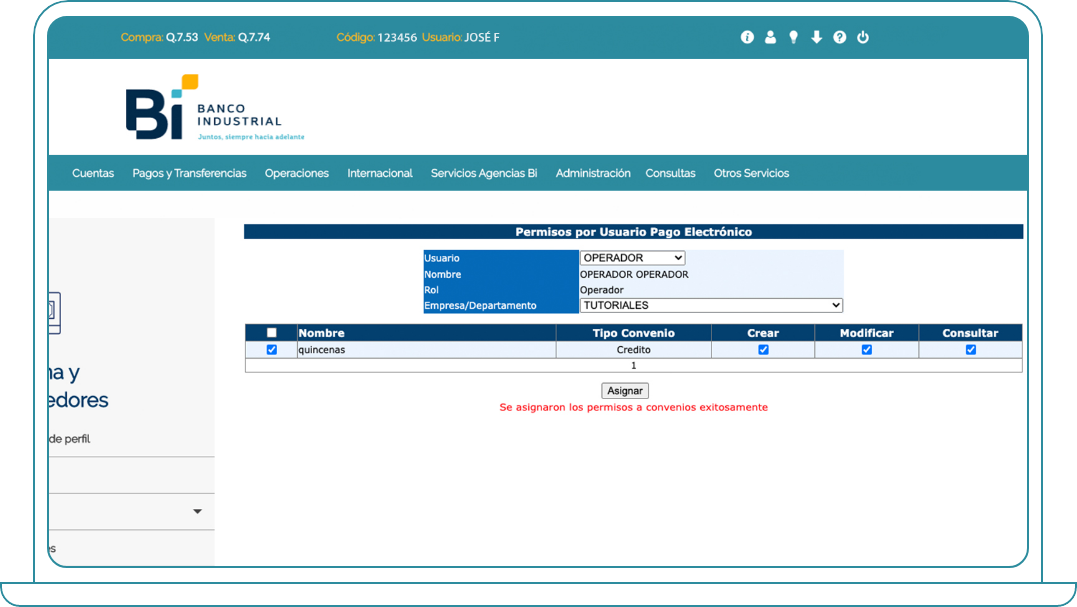Click the Compra rate Q.7.53
This screenshot has height=607, width=1077.
[x=159, y=37]
